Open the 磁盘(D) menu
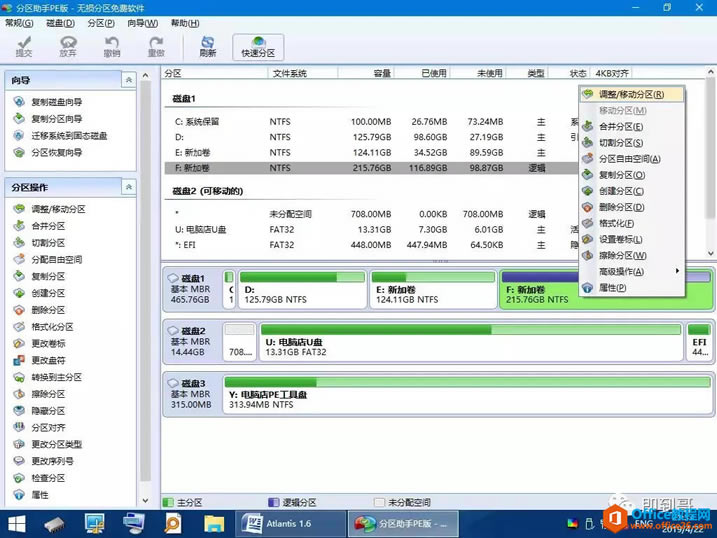 pyautogui.click(x=60, y=23)
